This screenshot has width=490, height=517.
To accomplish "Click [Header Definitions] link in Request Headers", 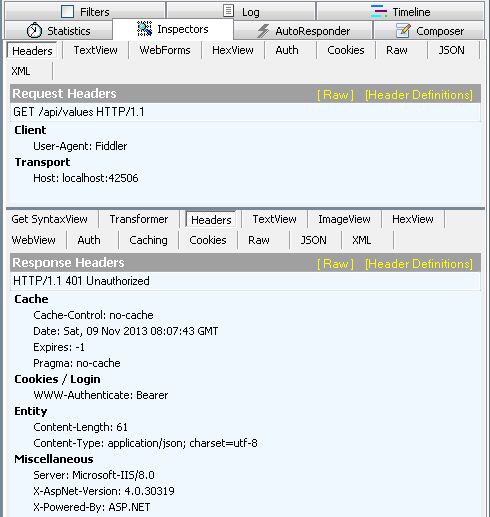I will tap(419, 95).
